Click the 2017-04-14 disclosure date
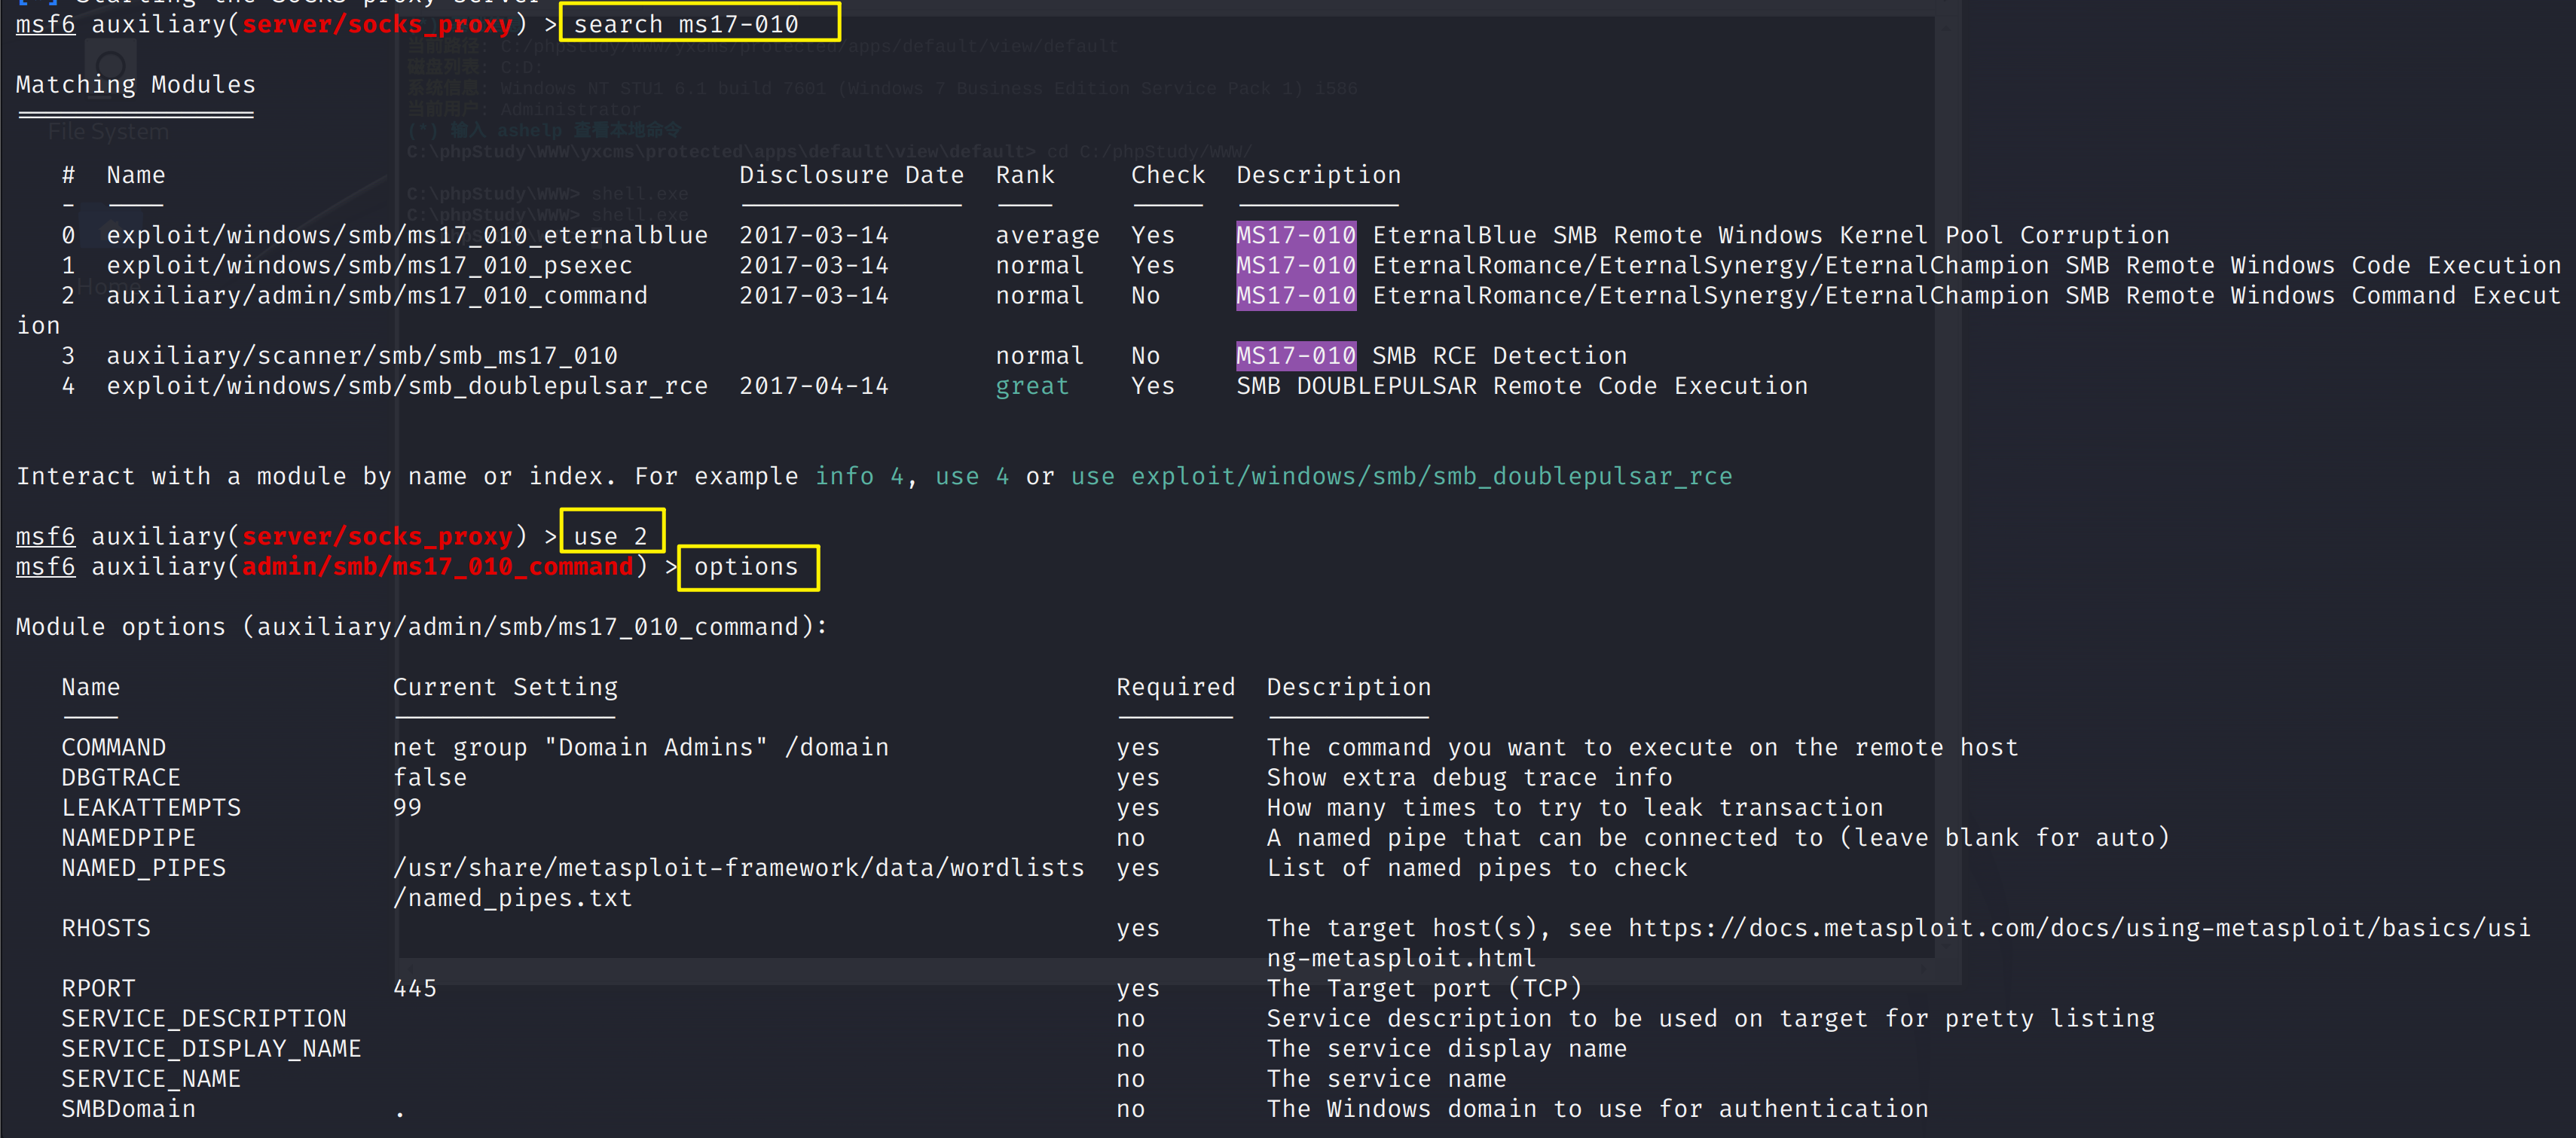 (814, 386)
